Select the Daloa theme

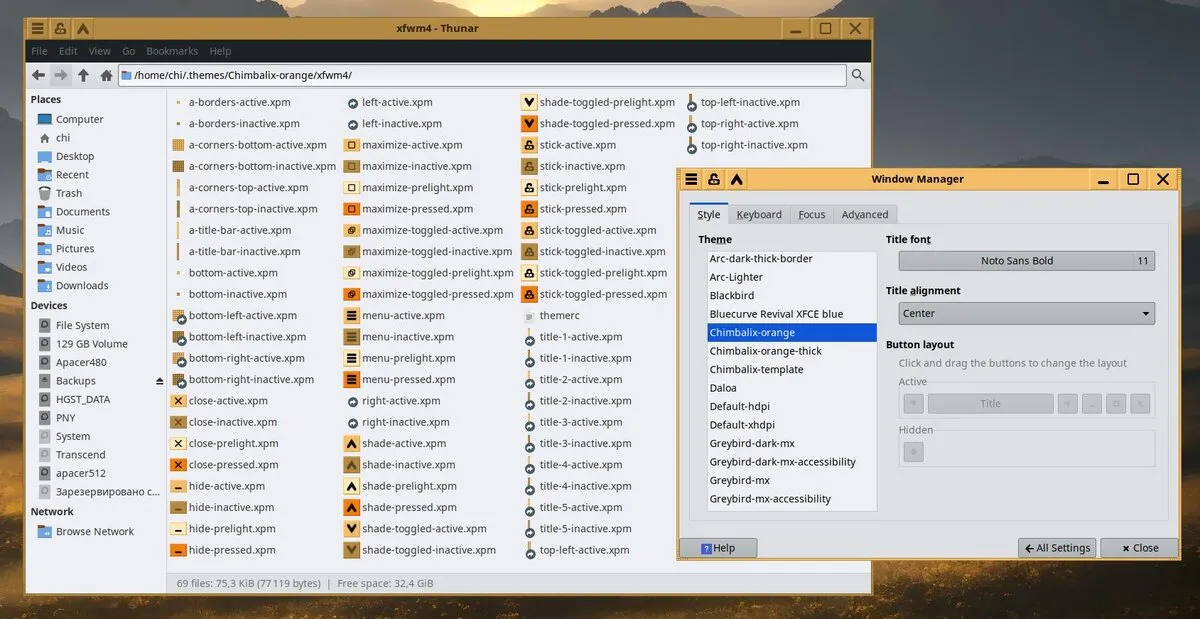pos(791,388)
